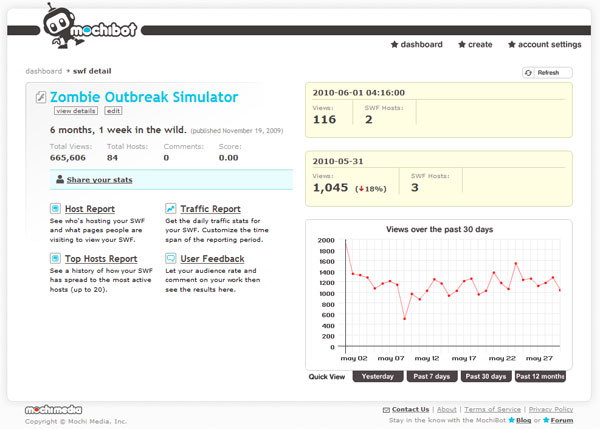Click the Total Views value 665,606
This screenshot has height=429, width=600.
coord(68,158)
